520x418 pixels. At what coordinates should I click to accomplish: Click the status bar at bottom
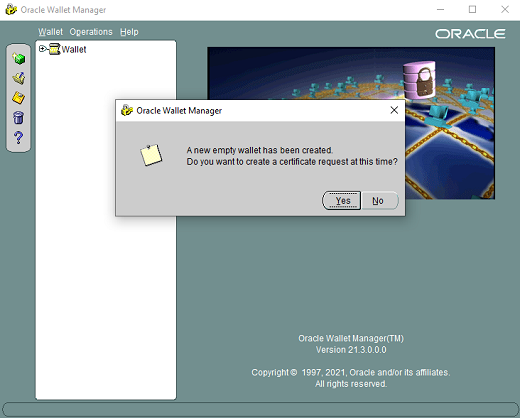pos(260,409)
